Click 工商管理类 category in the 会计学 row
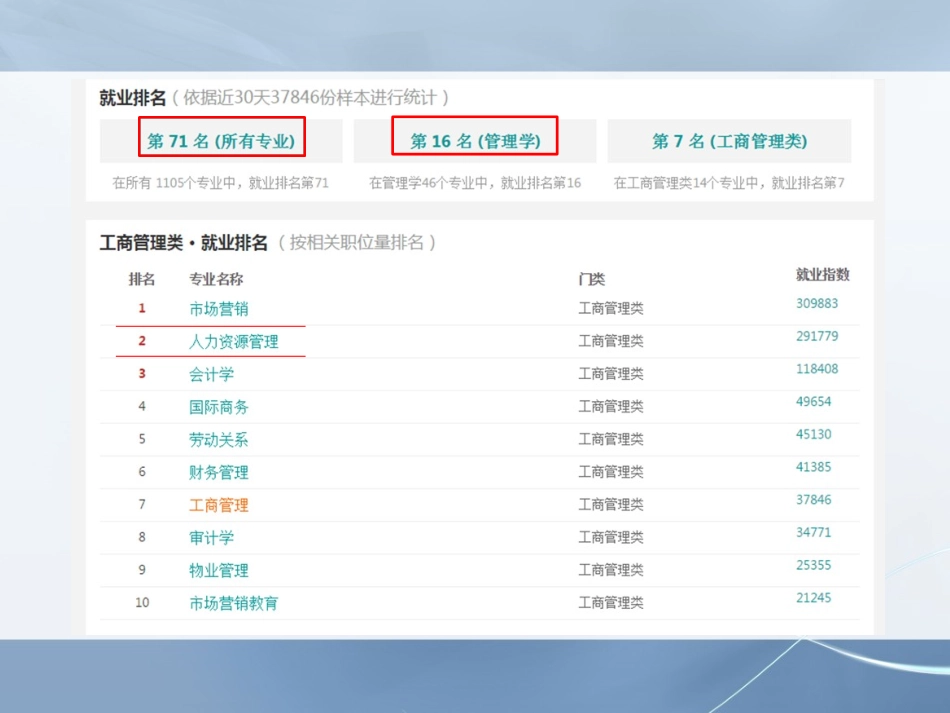 pos(611,374)
